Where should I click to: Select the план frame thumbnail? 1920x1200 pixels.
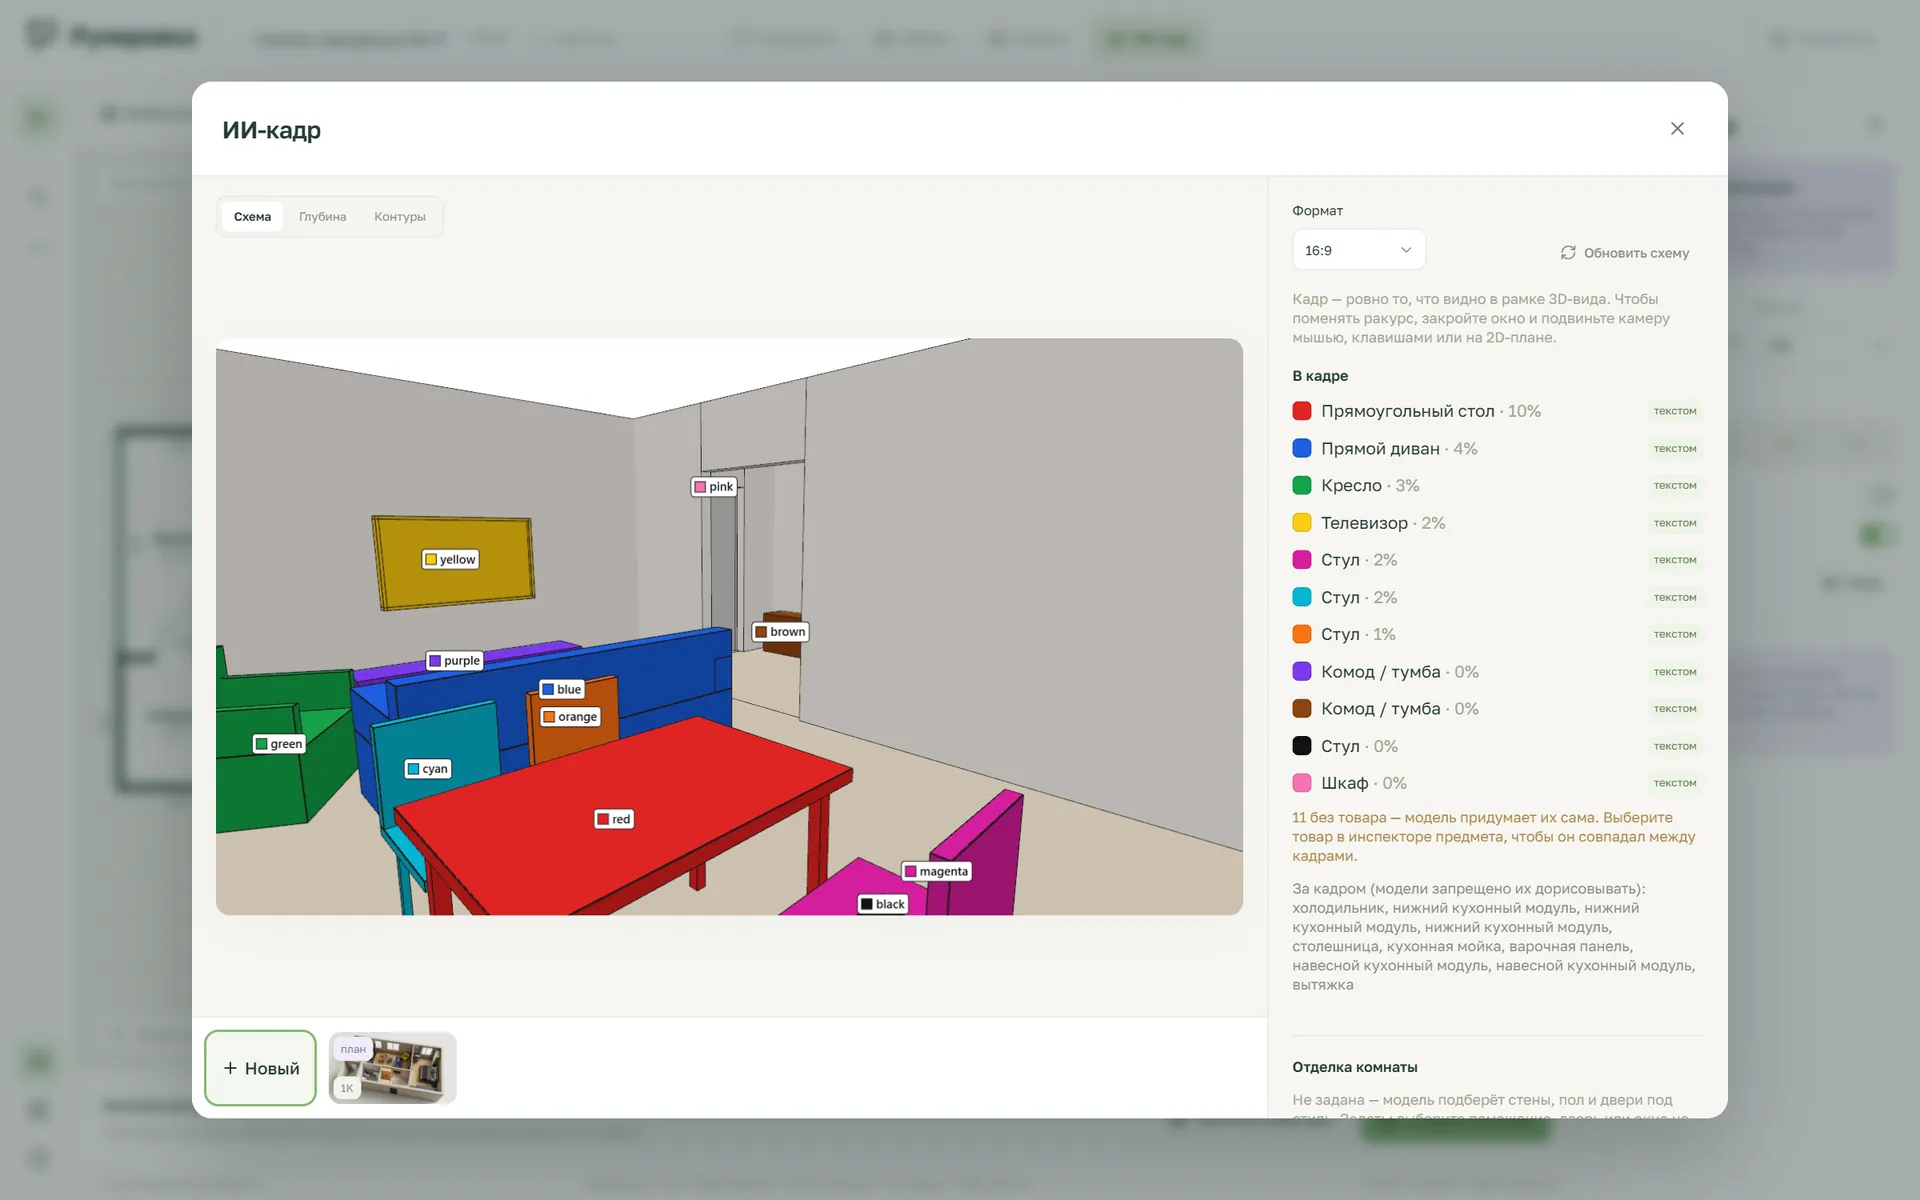point(392,1068)
